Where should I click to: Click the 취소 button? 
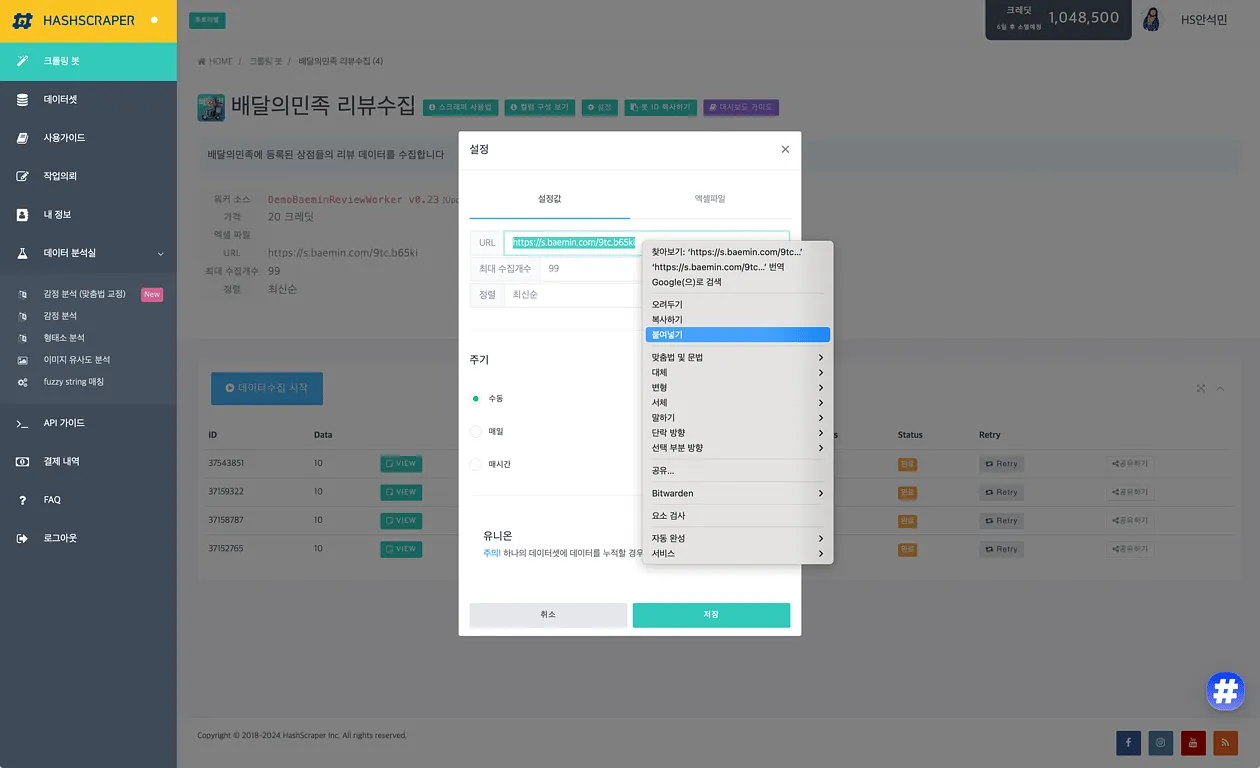coord(548,615)
